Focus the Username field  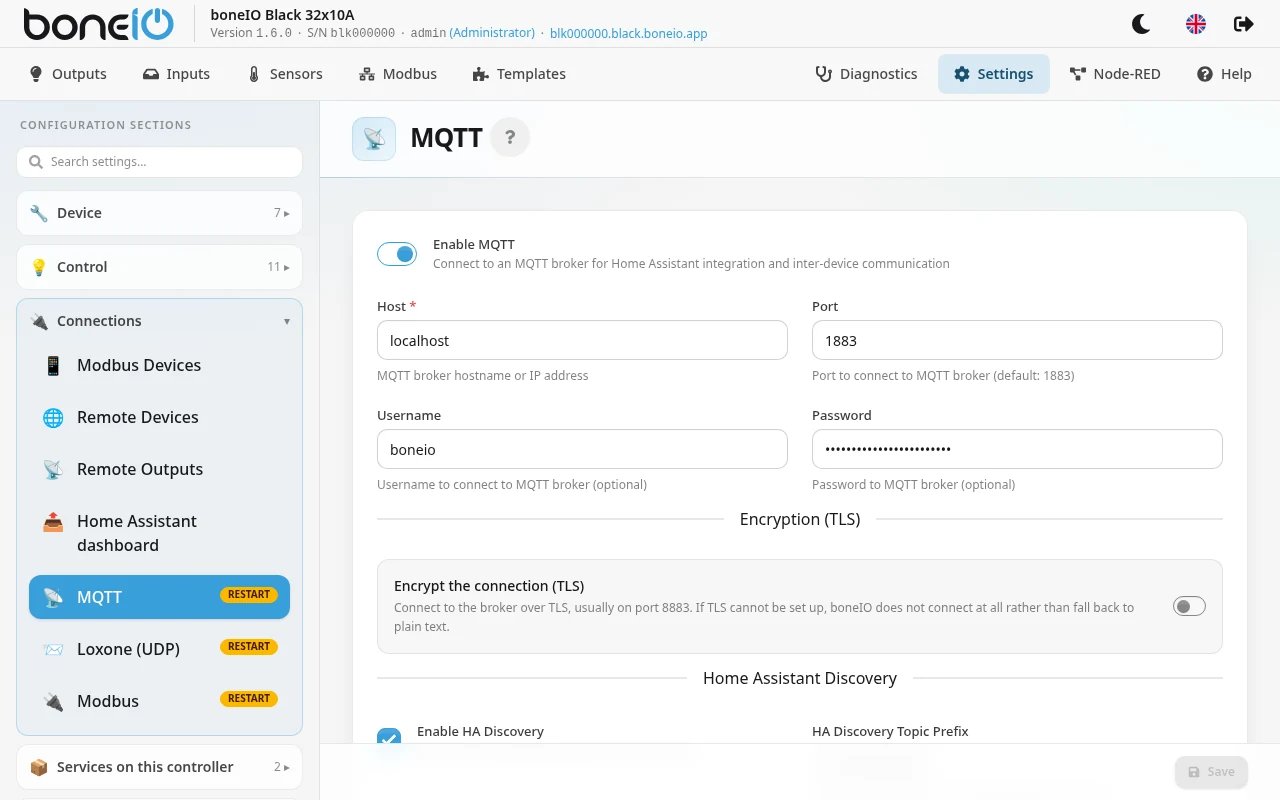(582, 449)
